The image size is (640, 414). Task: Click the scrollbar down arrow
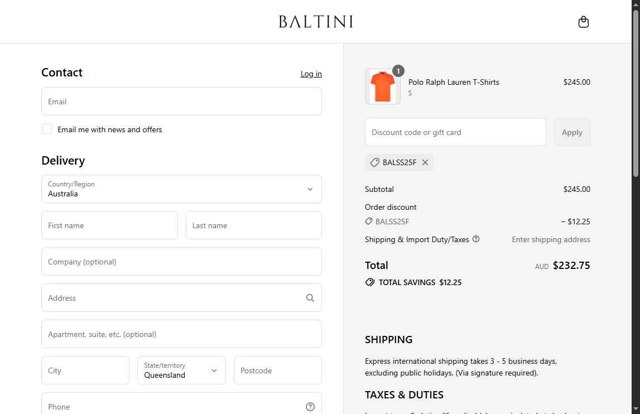click(x=636, y=409)
